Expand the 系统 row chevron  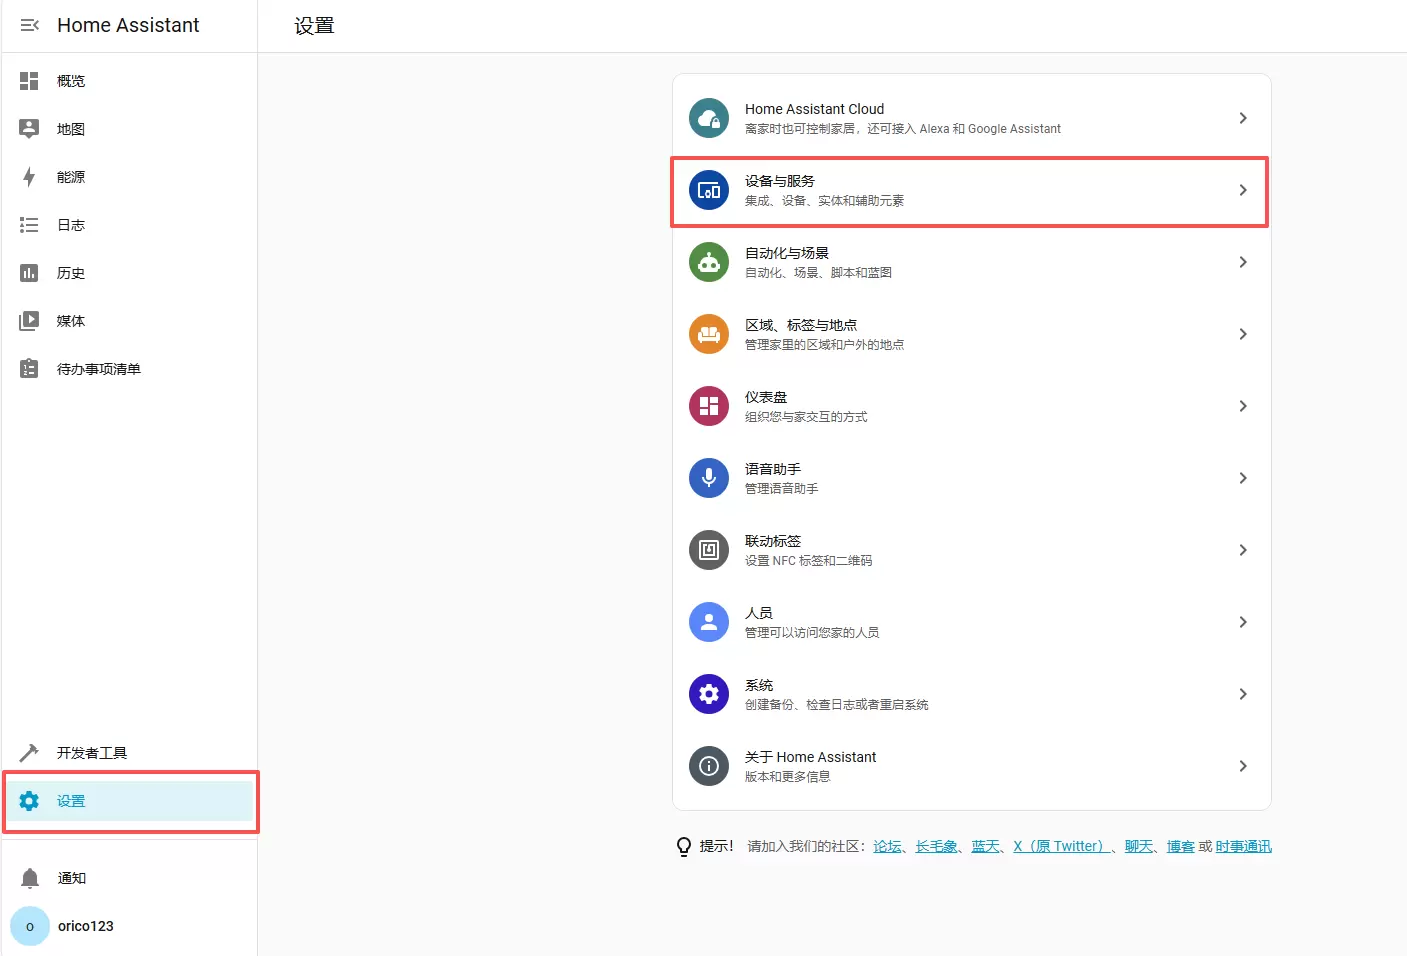[x=1242, y=694]
